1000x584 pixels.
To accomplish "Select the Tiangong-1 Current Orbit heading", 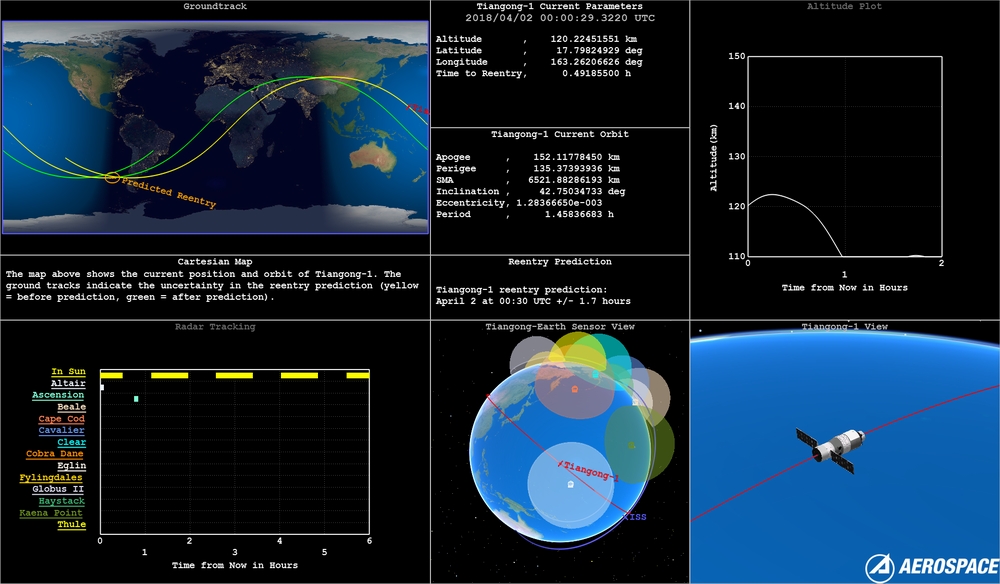I will (x=560, y=135).
